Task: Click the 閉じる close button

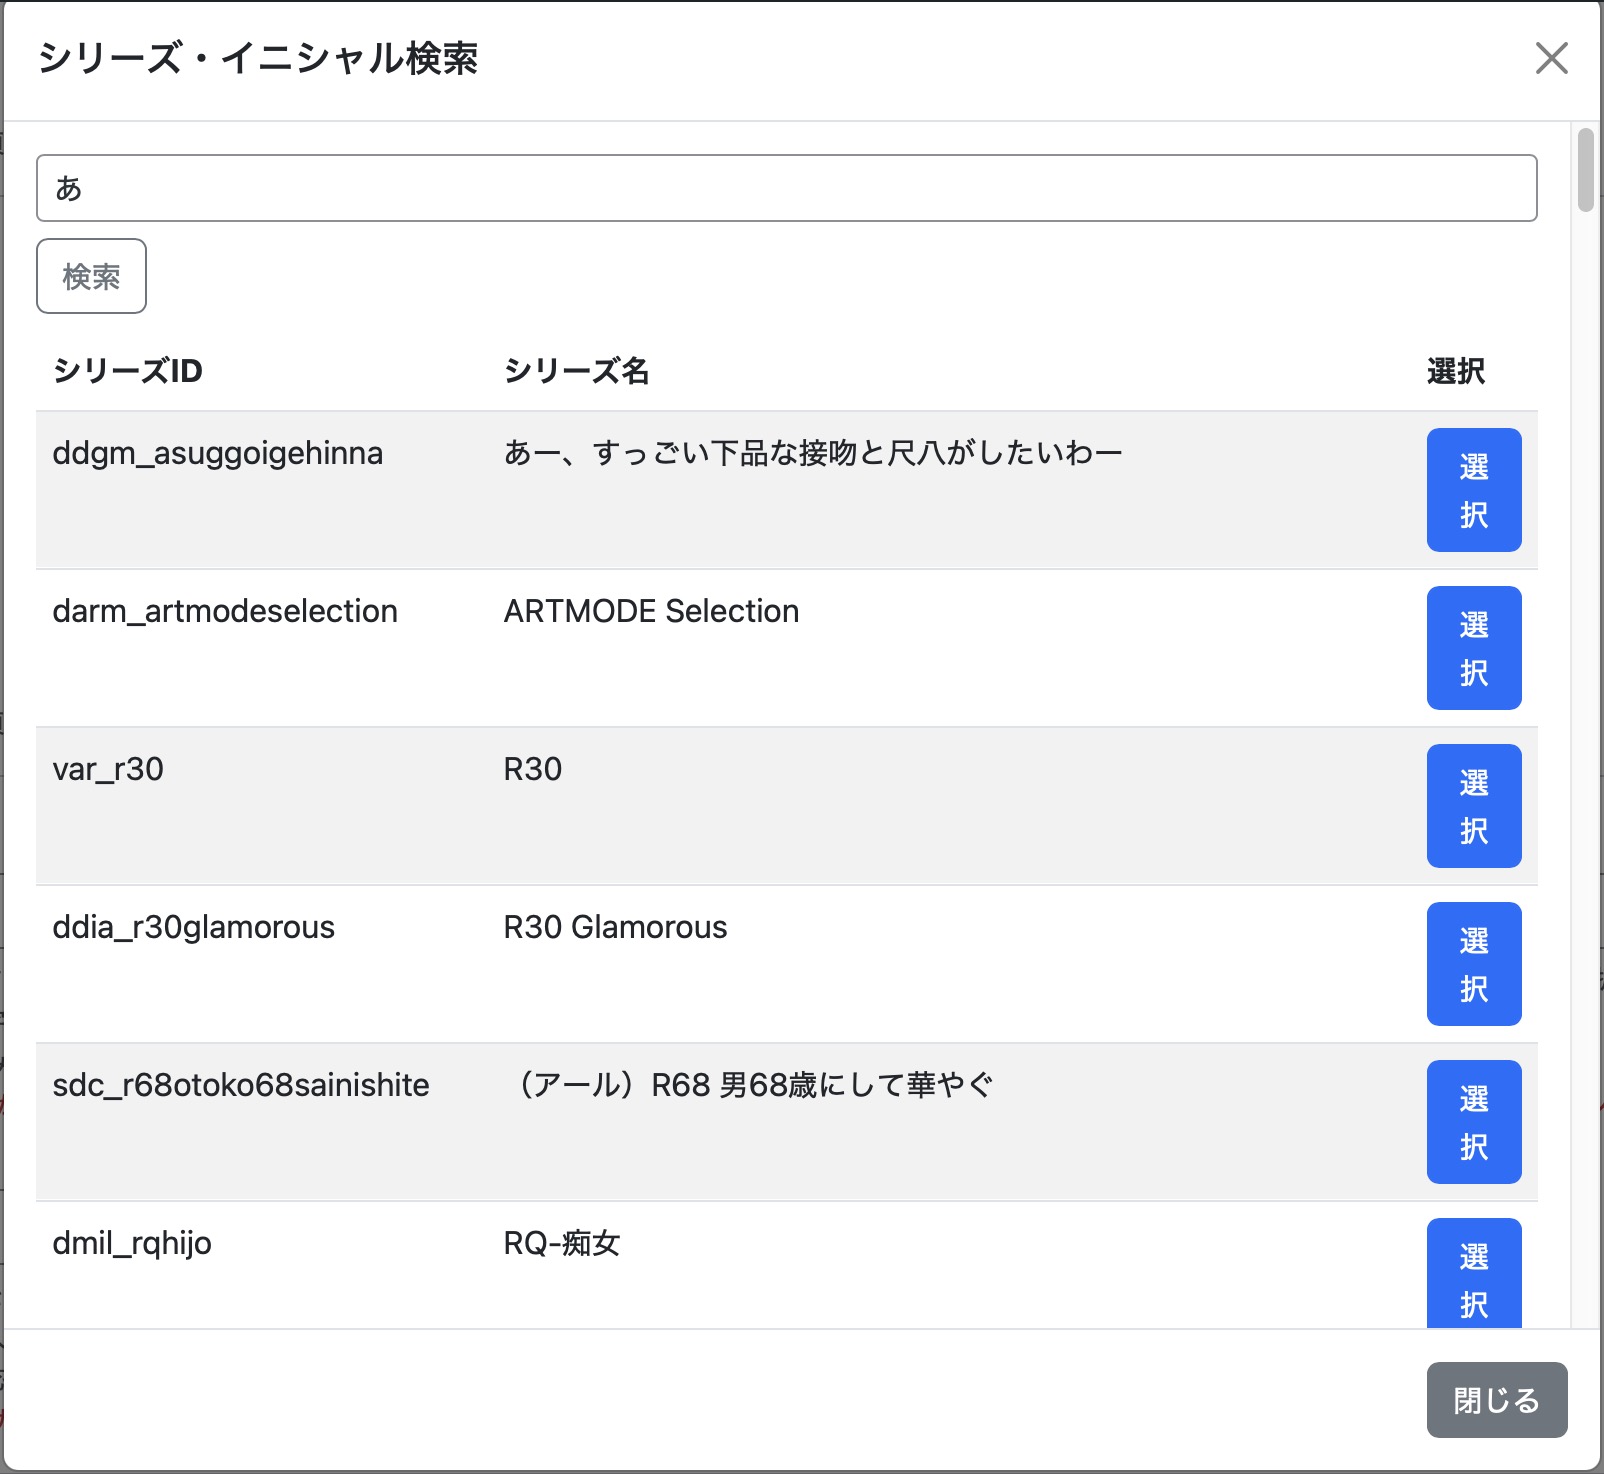Action: tap(1496, 1400)
